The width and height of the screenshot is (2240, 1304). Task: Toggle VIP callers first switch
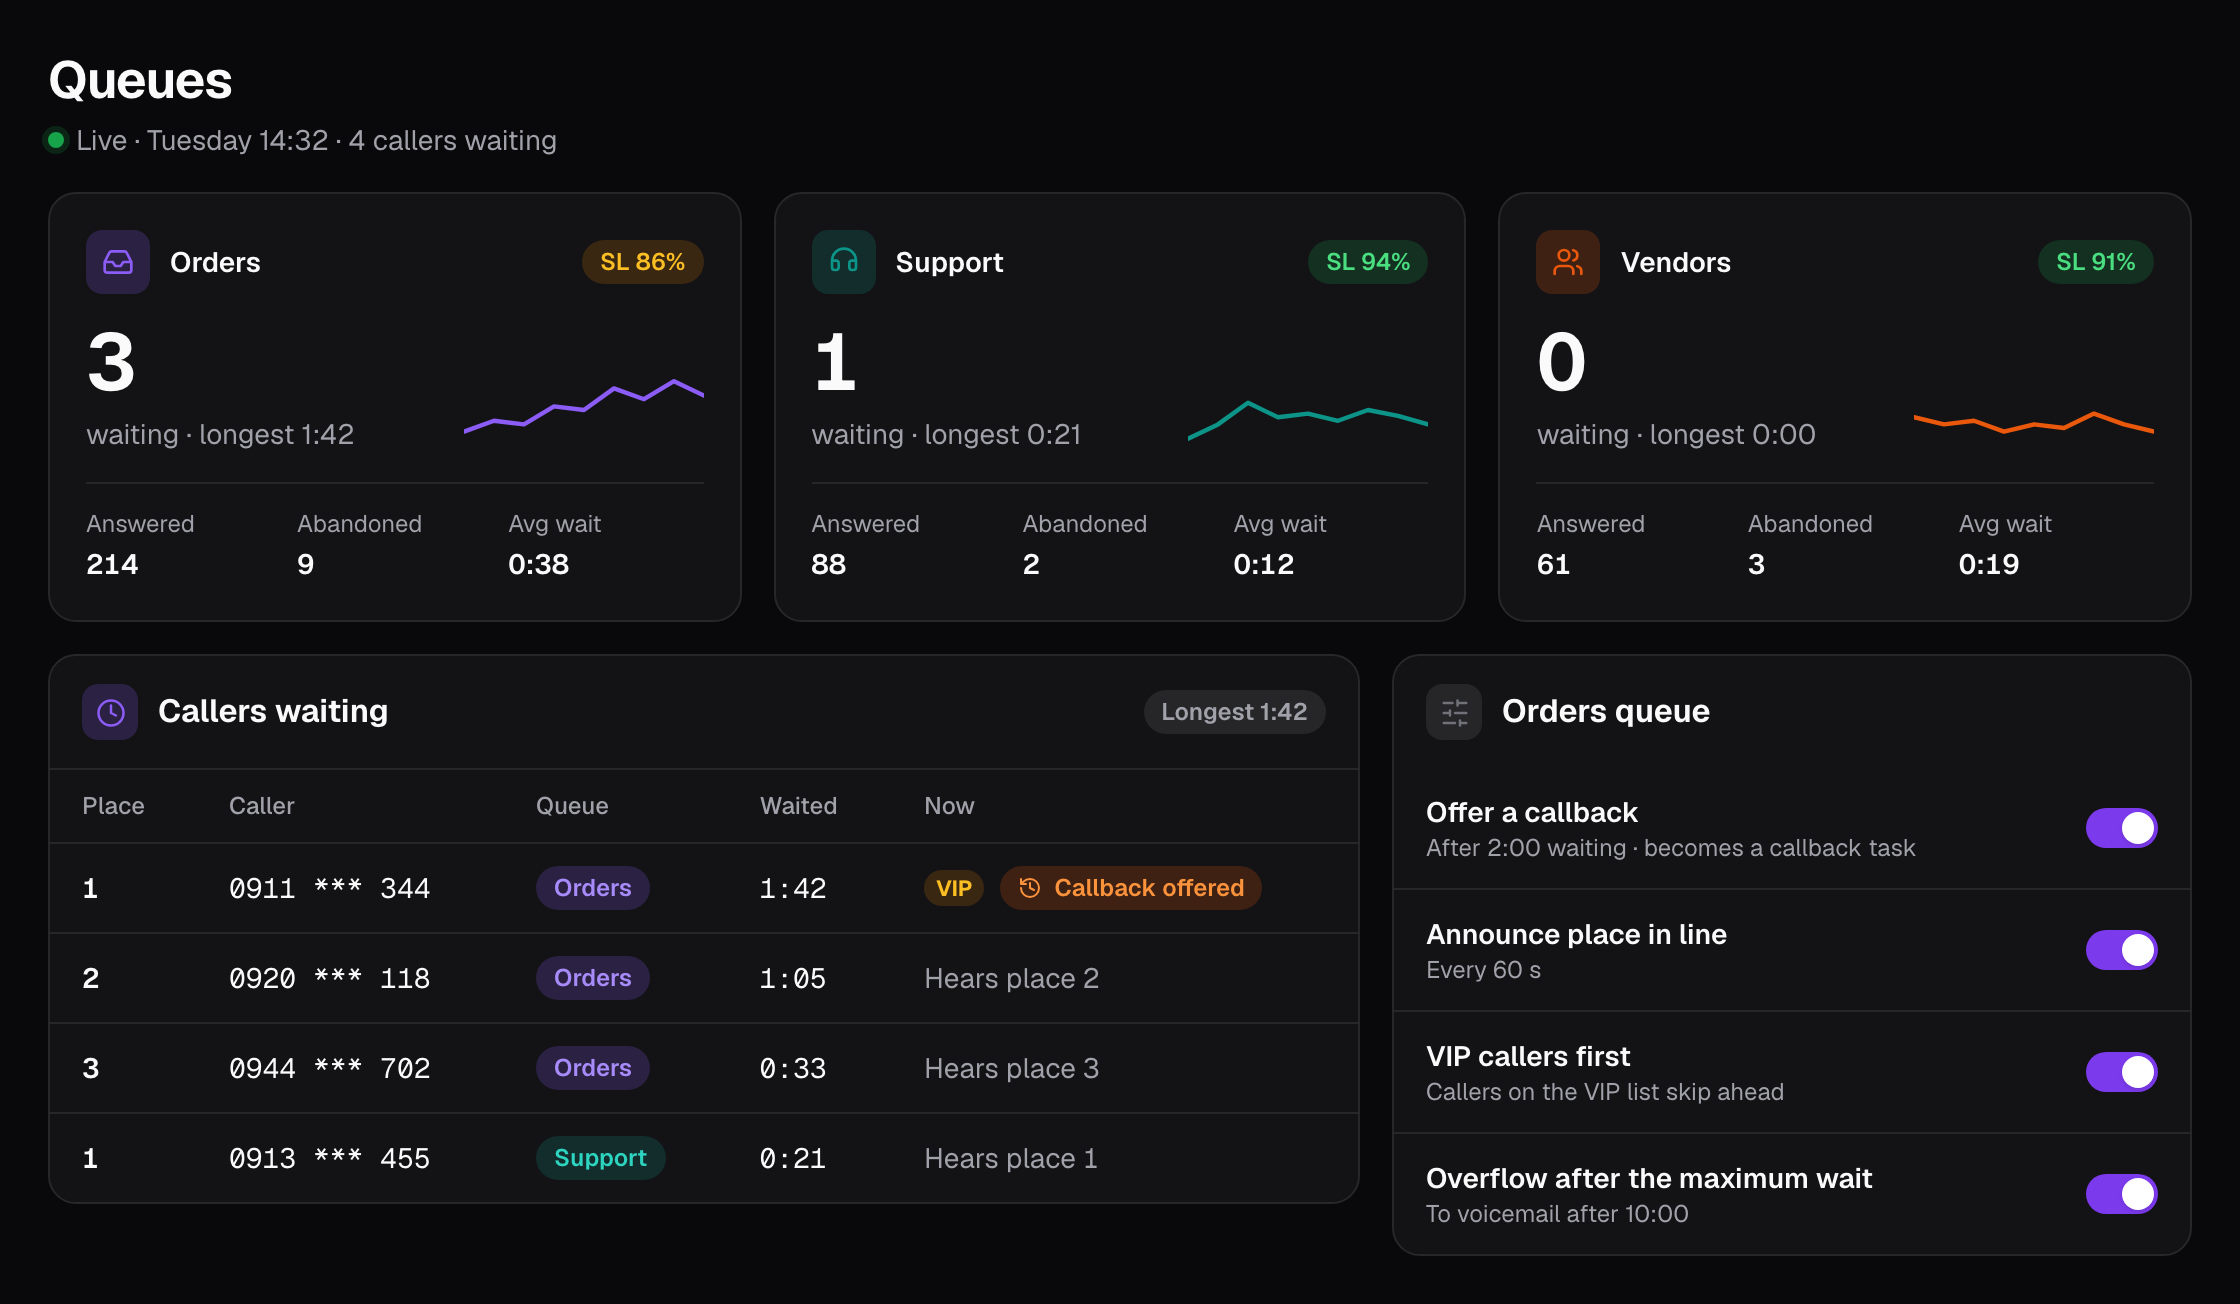[x=2121, y=1072]
